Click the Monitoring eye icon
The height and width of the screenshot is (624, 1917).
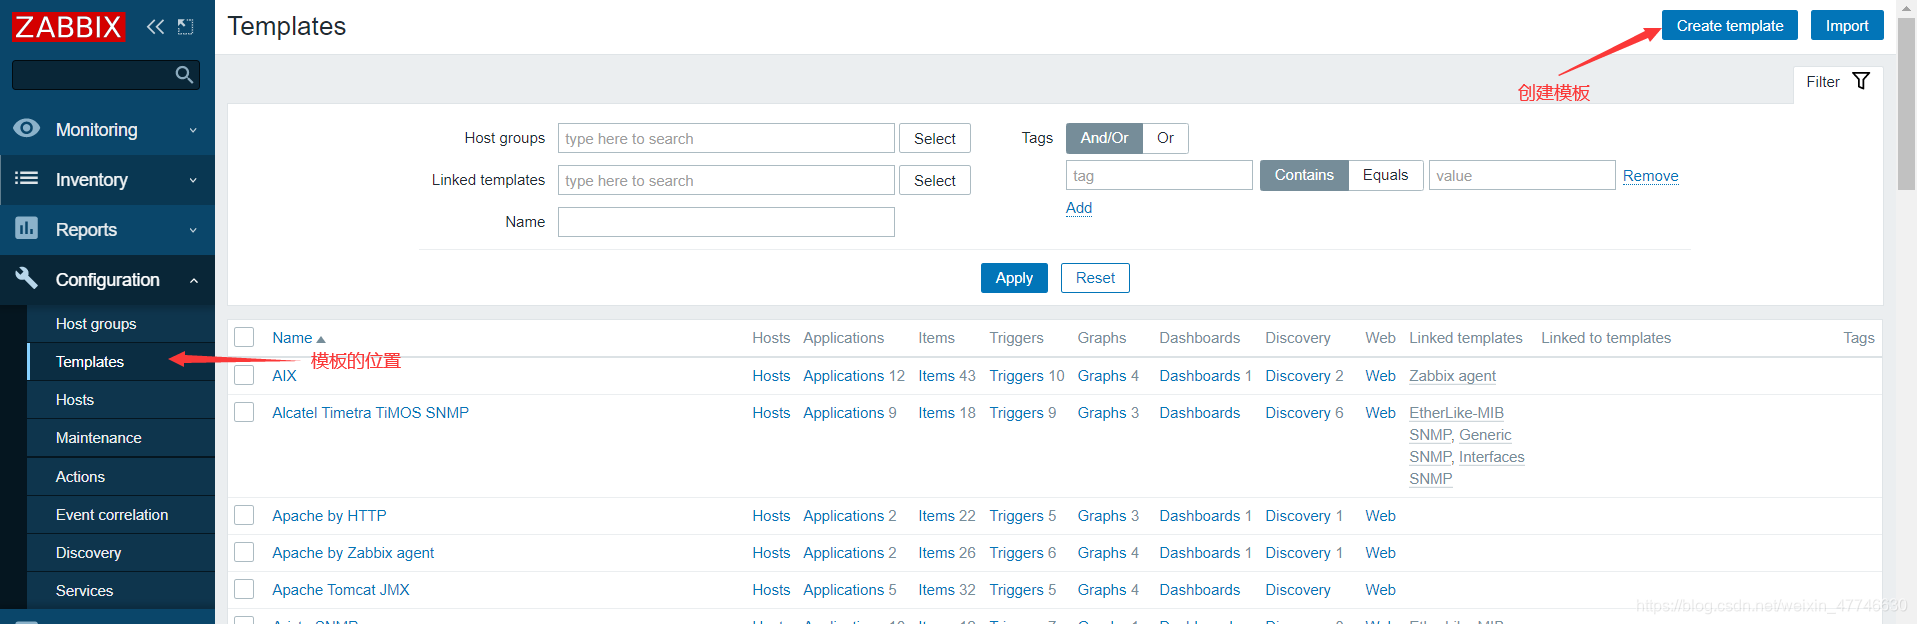pos(27,128)
